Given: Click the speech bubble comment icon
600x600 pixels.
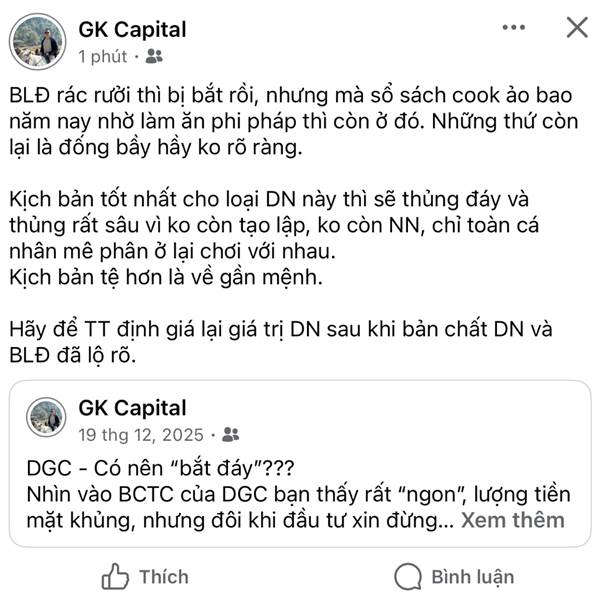Looking at the screenshot, I should click(x=407, y=576).
